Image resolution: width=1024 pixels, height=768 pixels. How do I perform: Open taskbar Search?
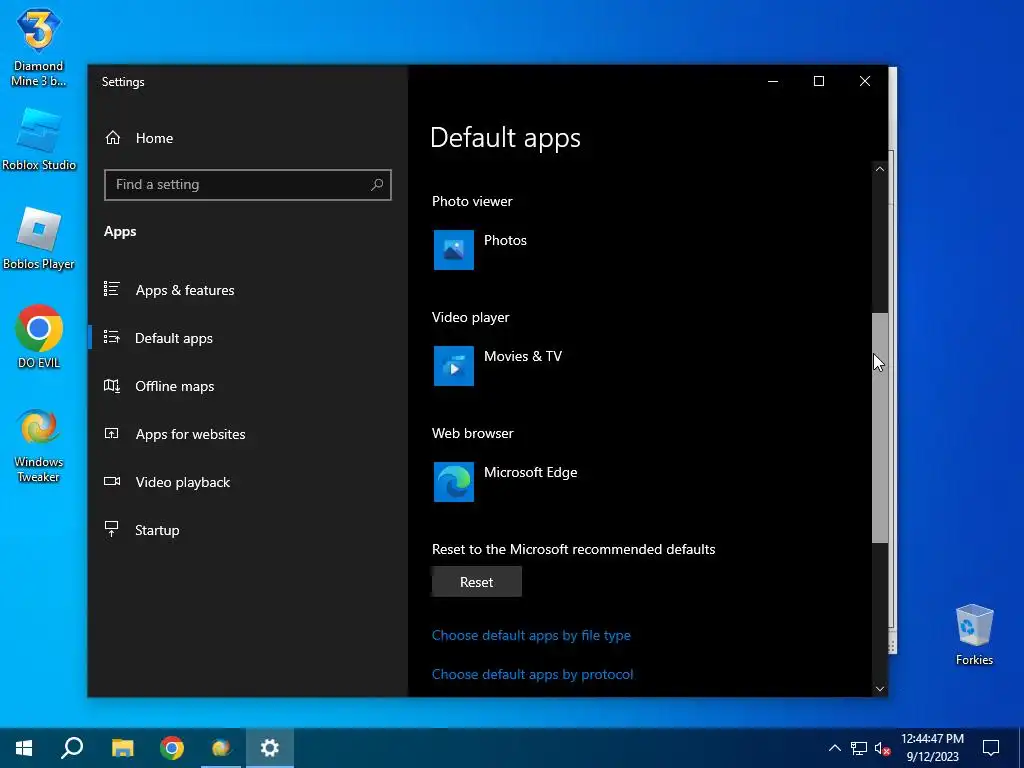coord(72,748)
